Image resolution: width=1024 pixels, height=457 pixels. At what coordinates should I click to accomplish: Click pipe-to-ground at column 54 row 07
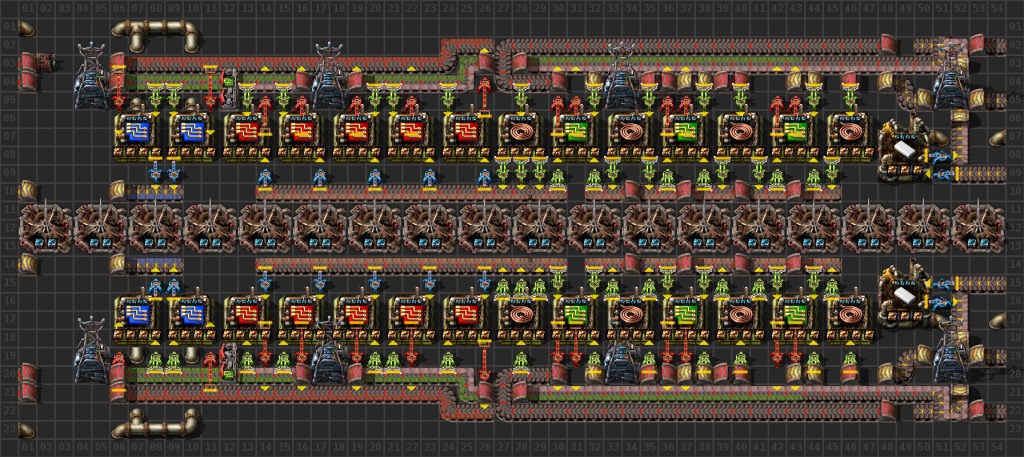[996, 138]
